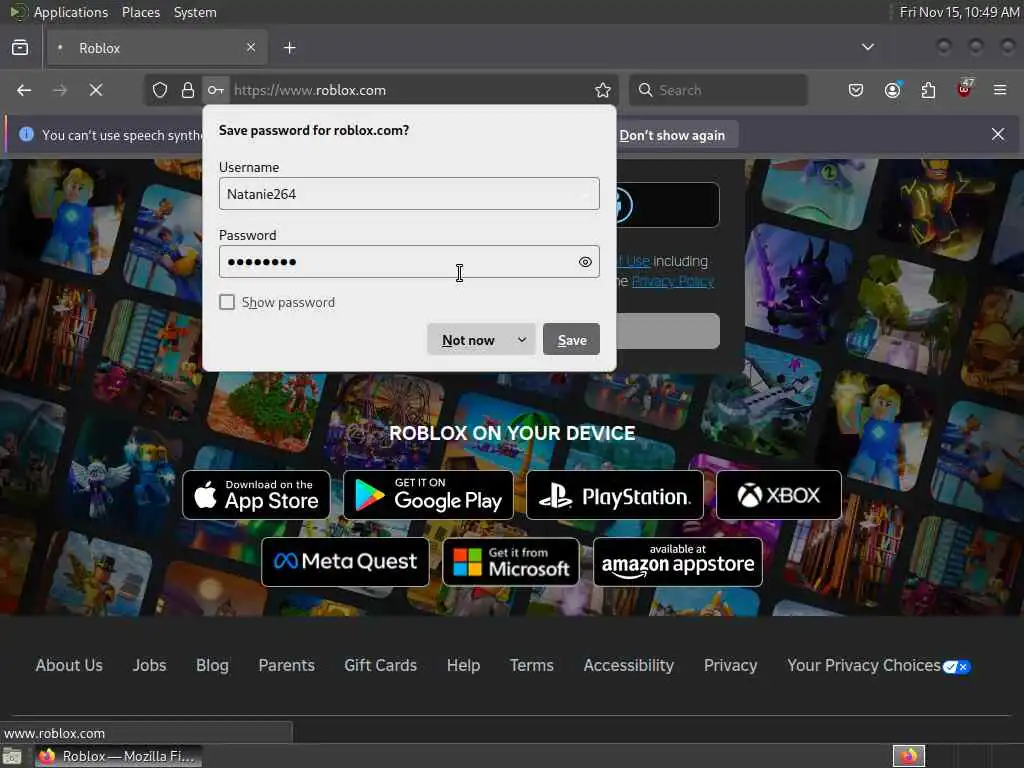The image size is (1024, 768).
Task: Stop loading the page
Action: [96, 90]
